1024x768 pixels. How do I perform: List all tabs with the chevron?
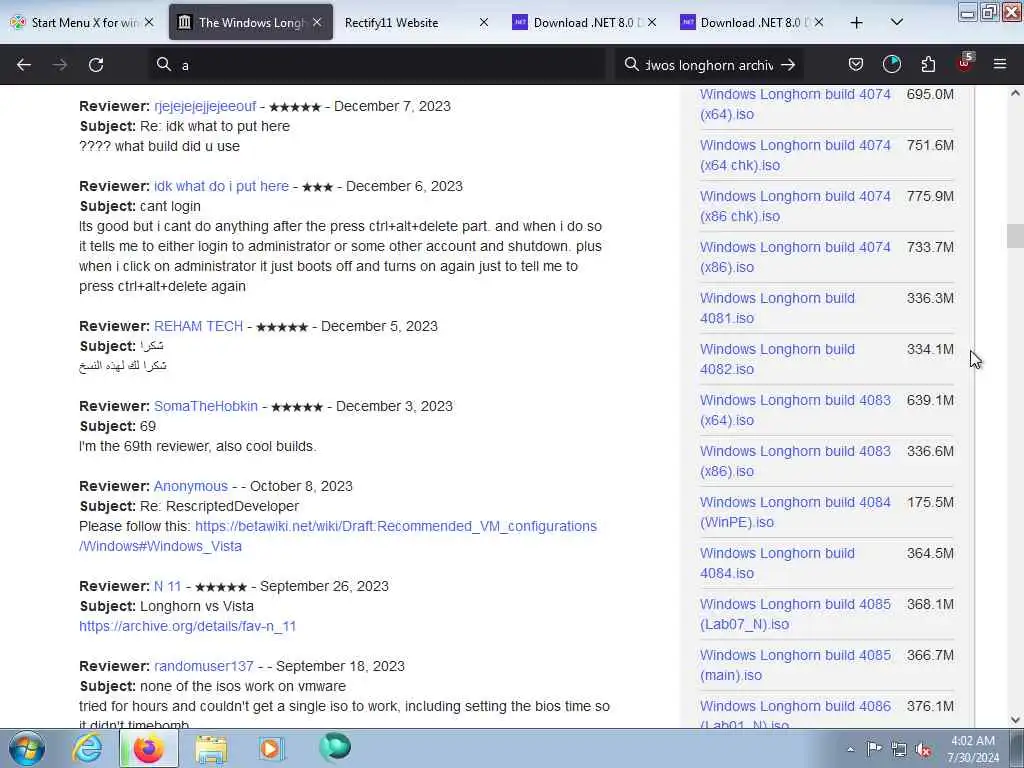point(897,22)
